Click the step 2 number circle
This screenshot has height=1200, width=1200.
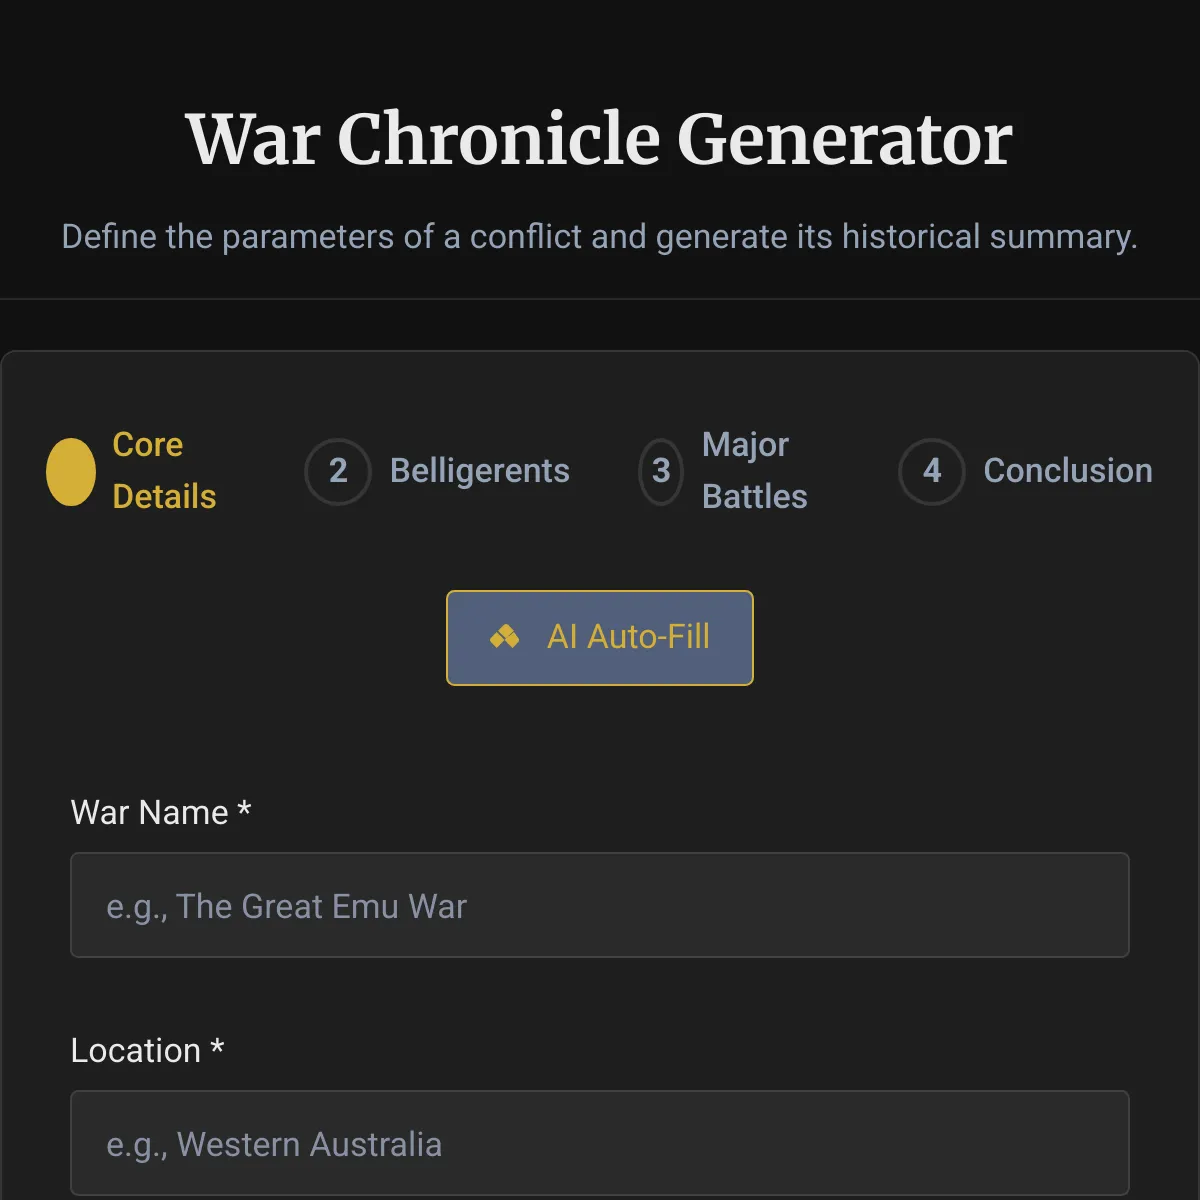(x=338, y=471)
